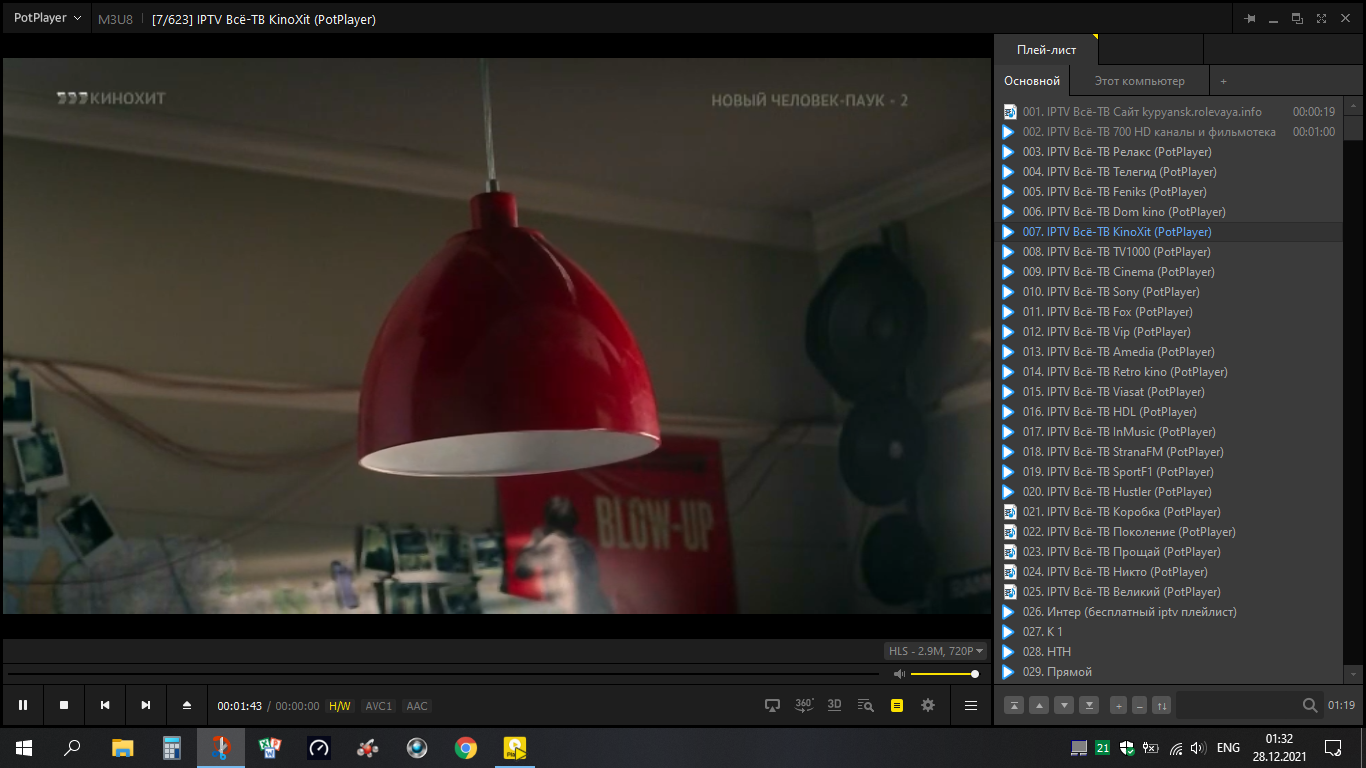Open the chapter/bookmark search icon
The image size is (1366, 768).
click(866, 705)
